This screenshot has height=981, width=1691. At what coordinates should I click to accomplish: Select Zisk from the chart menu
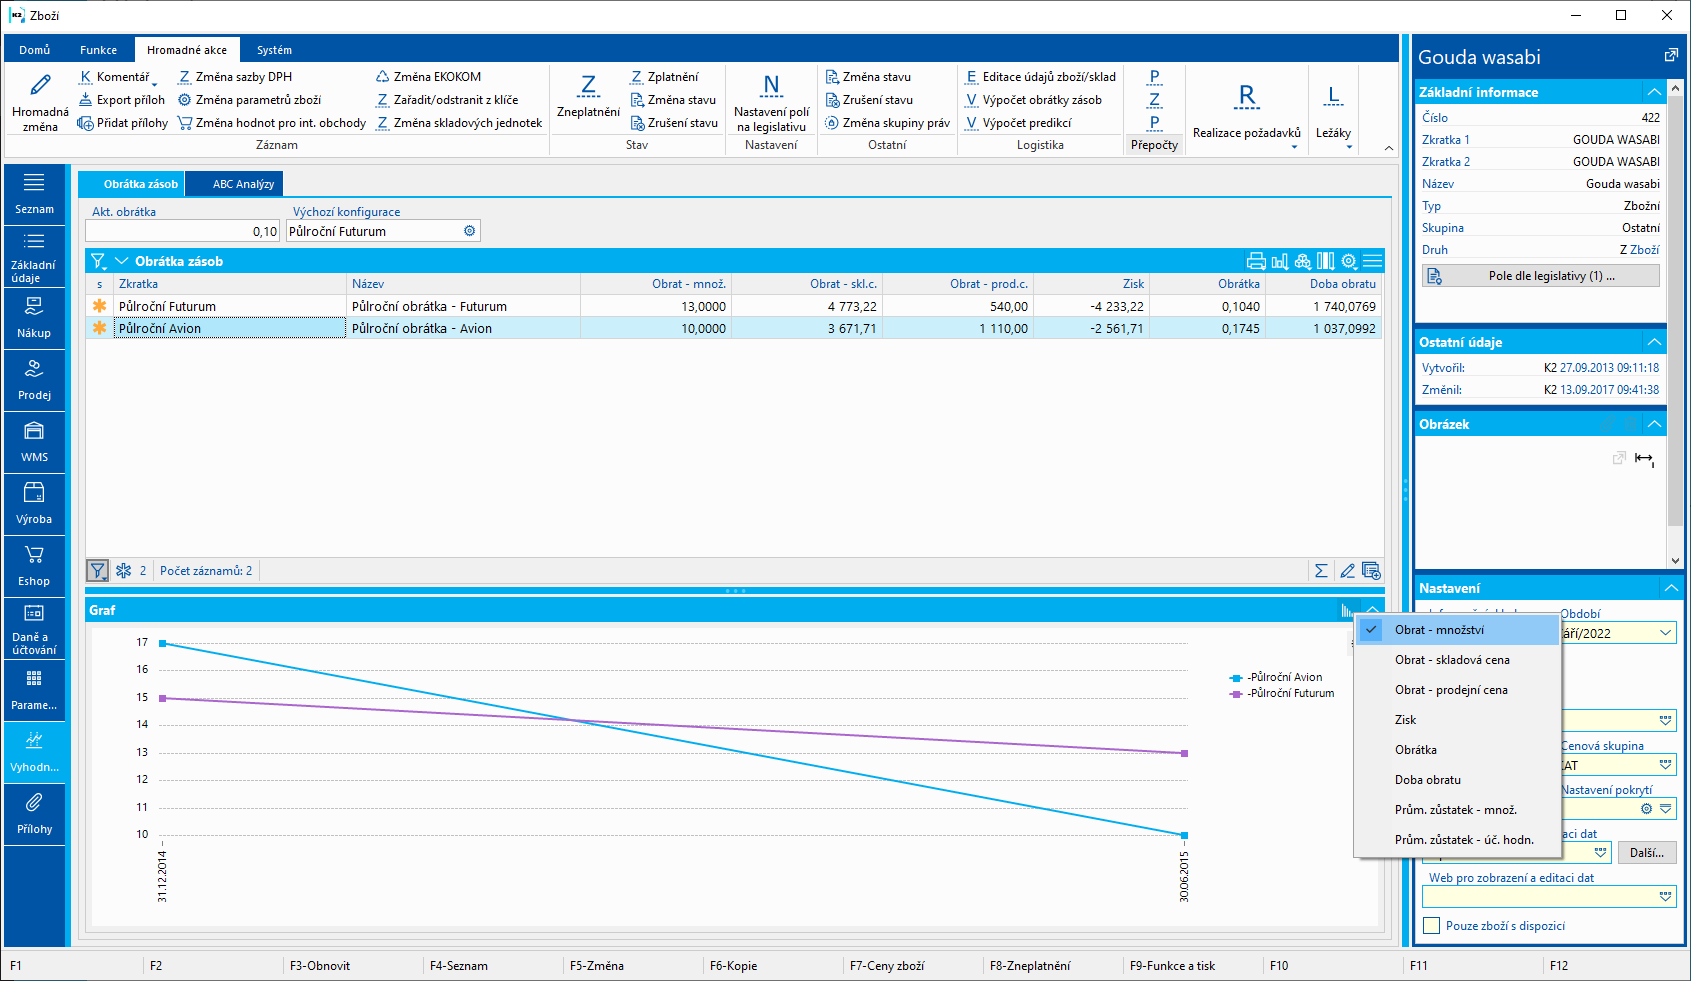pos(1405,720)
